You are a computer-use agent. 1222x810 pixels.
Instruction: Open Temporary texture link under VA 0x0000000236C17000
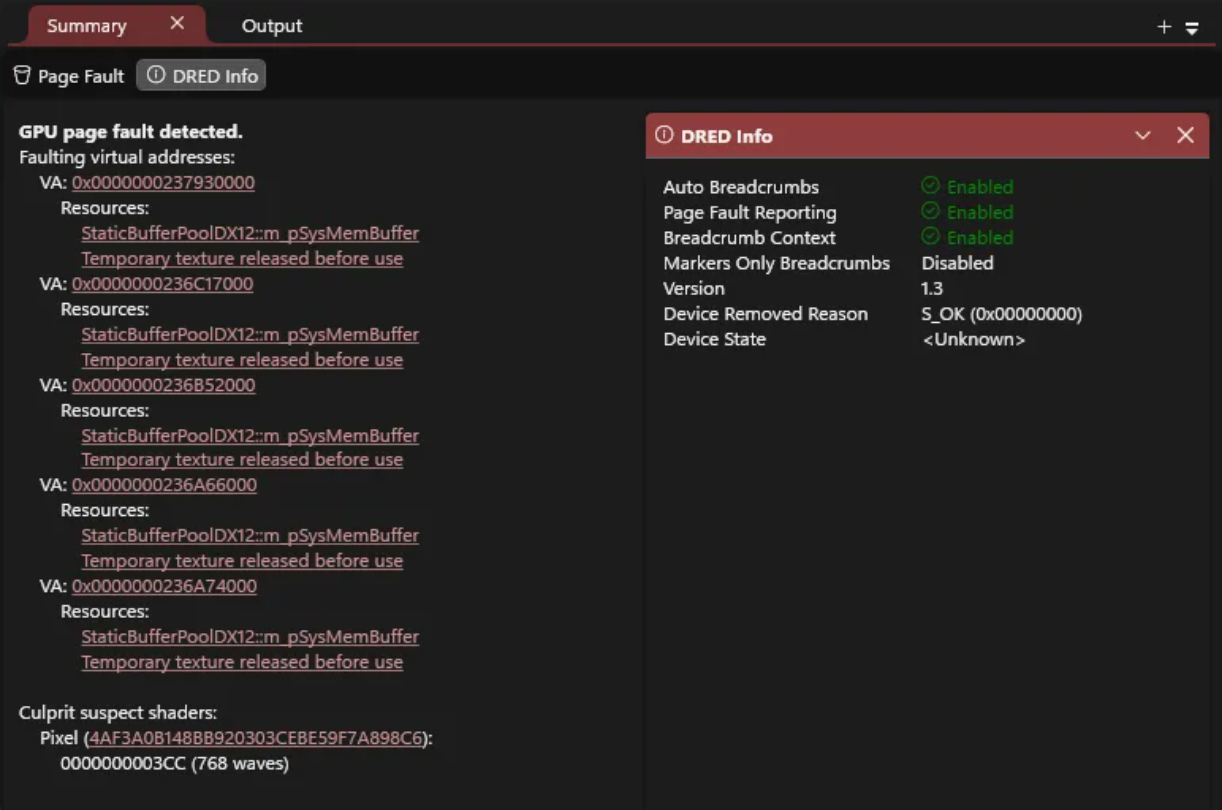[242, 360]
